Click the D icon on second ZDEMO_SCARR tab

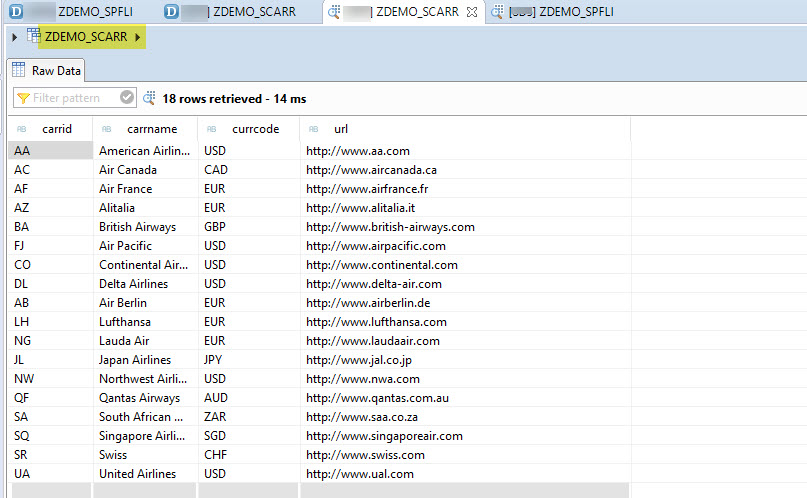171,11
